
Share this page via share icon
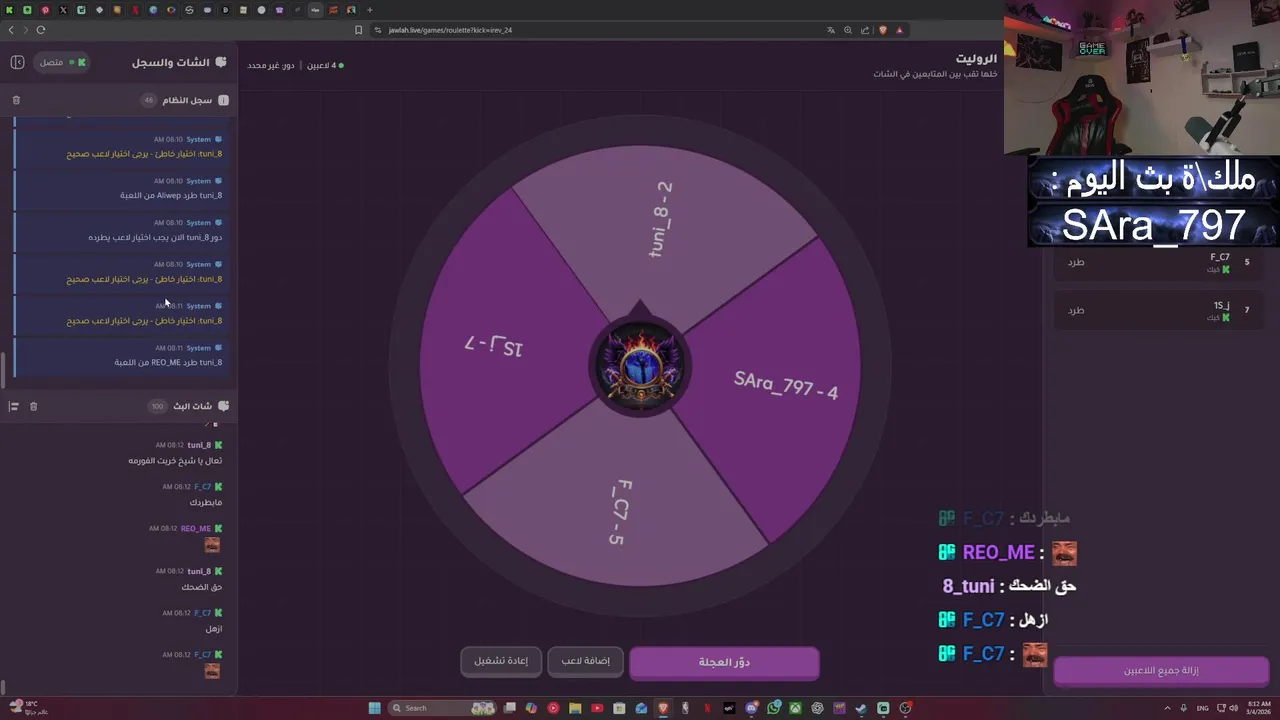coord(863,30)
